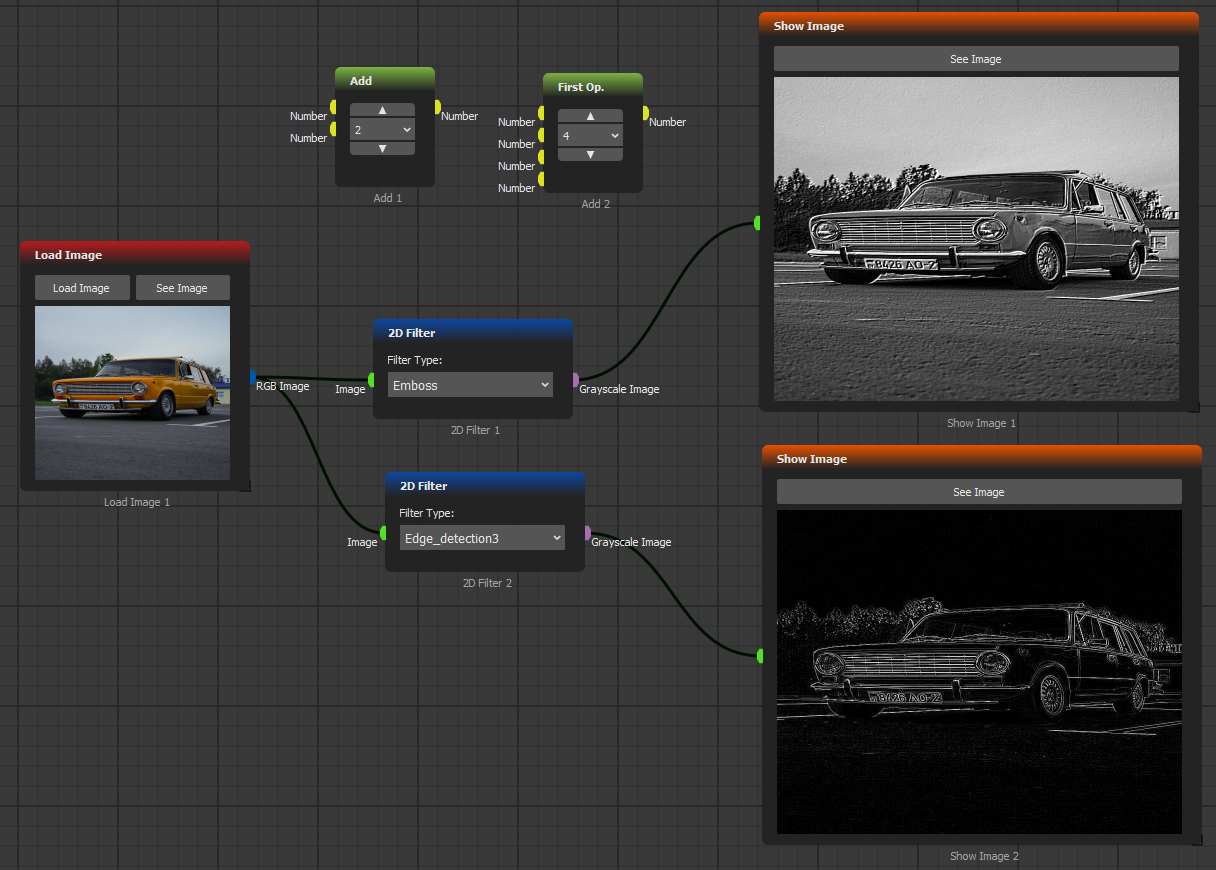
Task: Click See Image button in Show Image 2
Action: pos(978,492)
